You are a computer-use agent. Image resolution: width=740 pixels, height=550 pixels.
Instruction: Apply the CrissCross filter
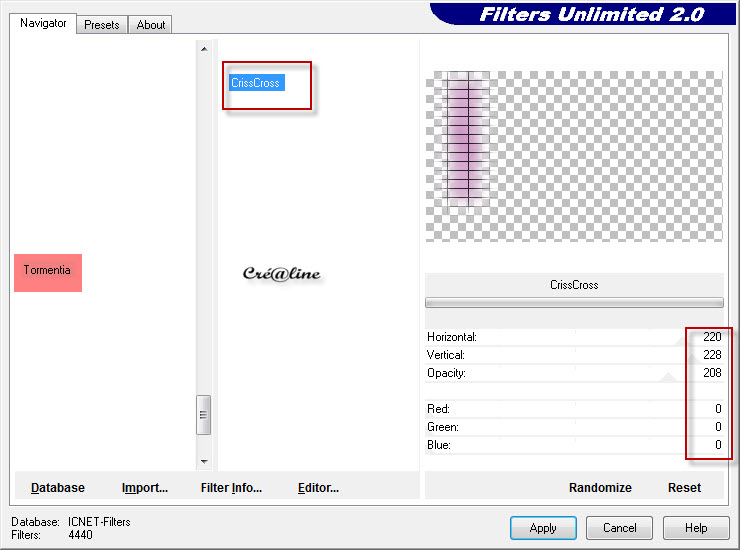point(543,528)
